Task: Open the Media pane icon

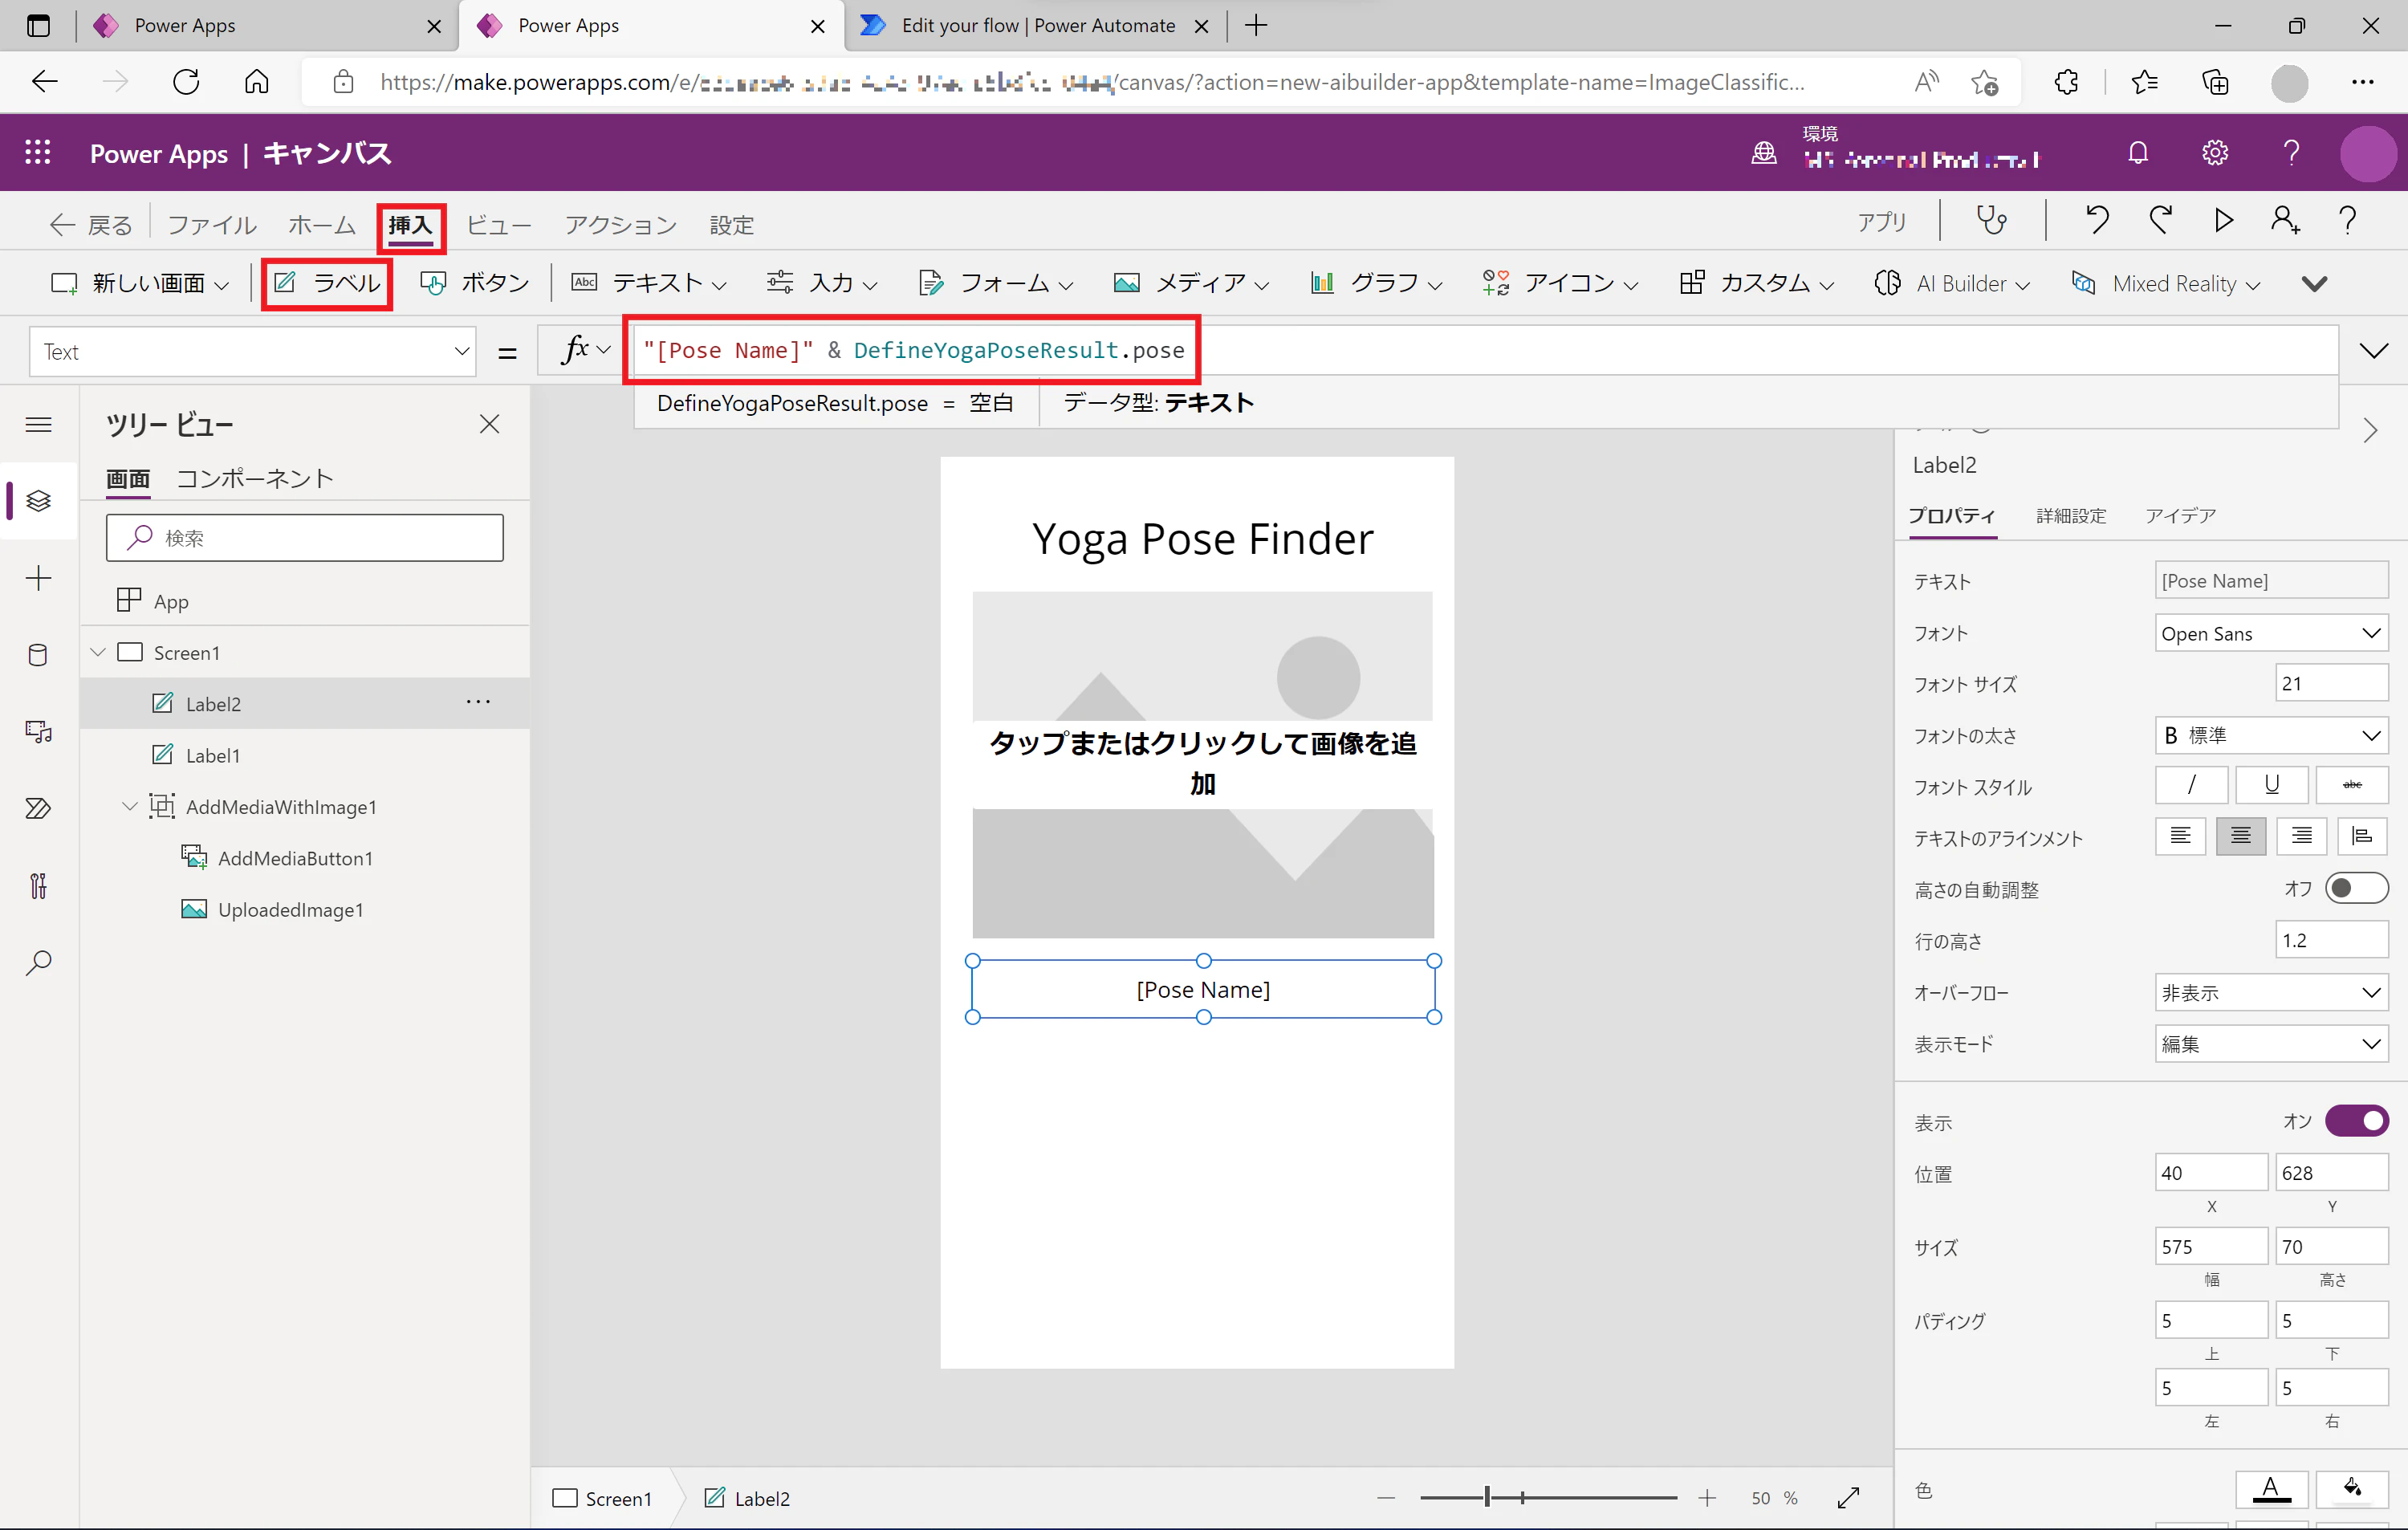Action: pos(38,732)
